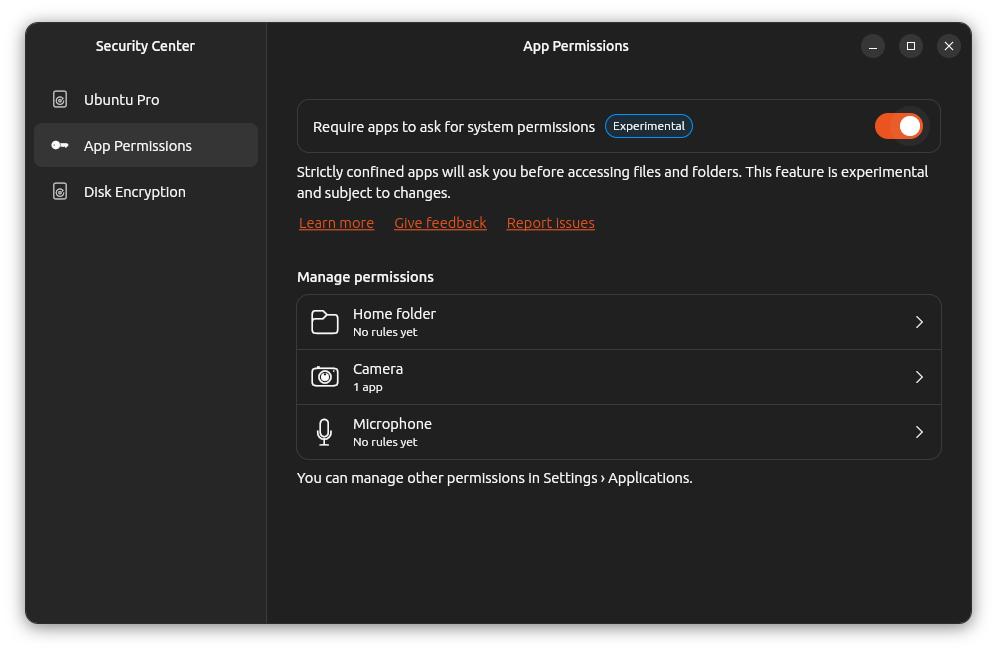This screenshot has width=997, height=652.
Task: Select App Permissions in the sidebar
Action: coord(138,145)
